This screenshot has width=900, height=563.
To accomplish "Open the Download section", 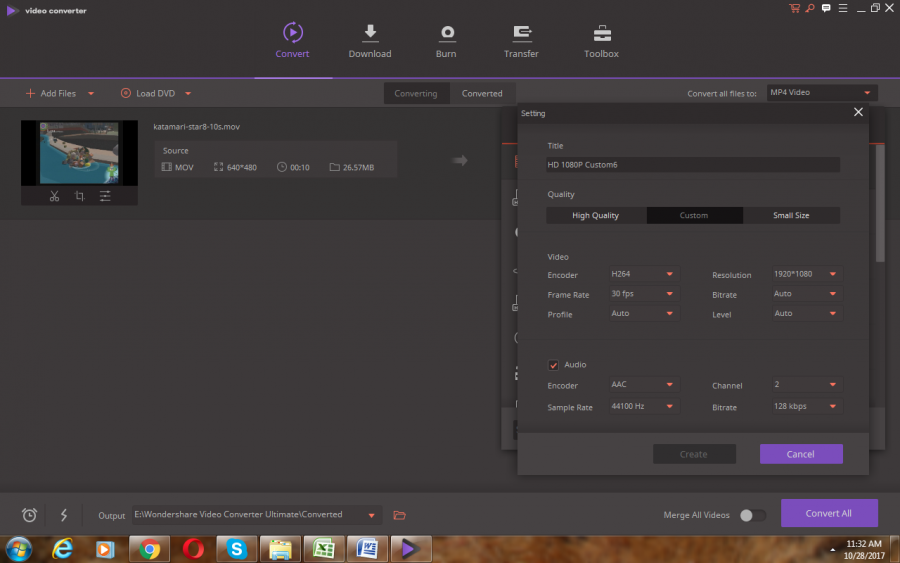I will coord(370,41).
